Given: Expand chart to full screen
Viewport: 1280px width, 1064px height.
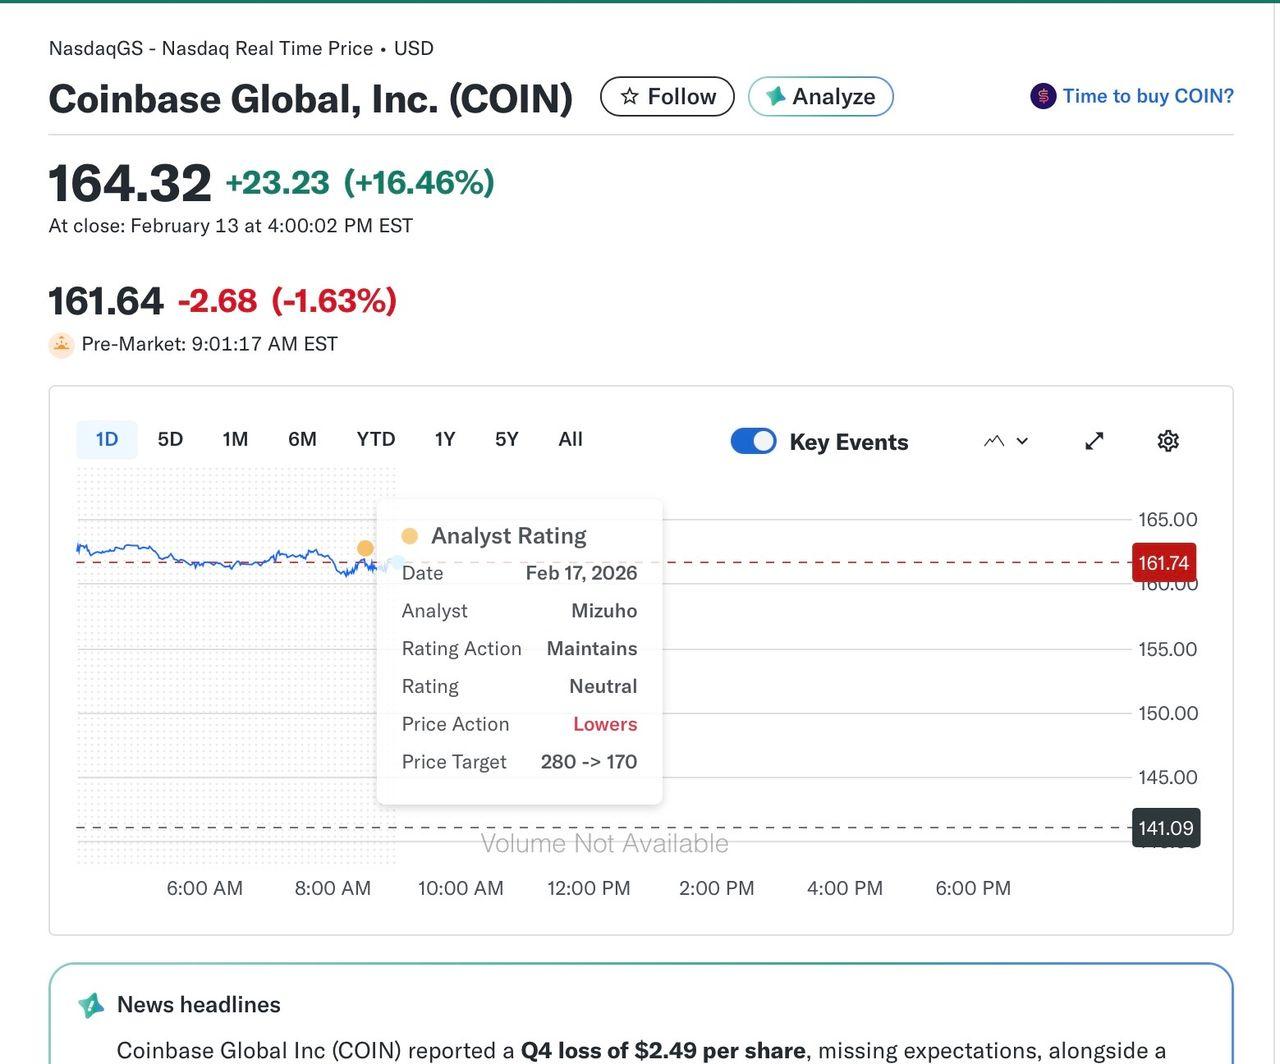Looking at the screenshot, I should [1094, 441].
